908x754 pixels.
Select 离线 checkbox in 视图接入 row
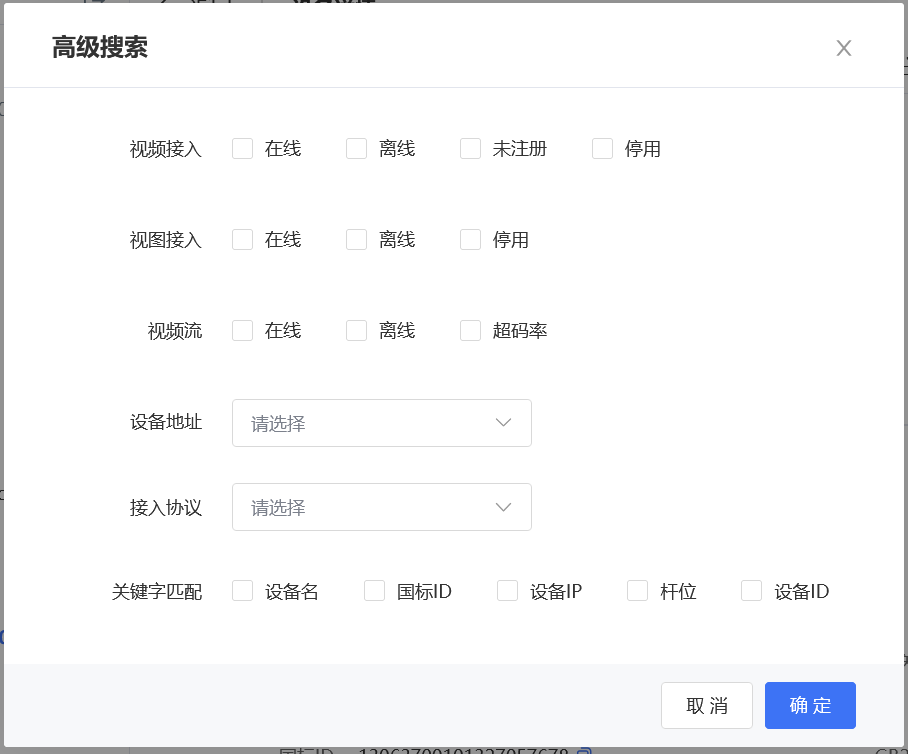click(357, 240)
